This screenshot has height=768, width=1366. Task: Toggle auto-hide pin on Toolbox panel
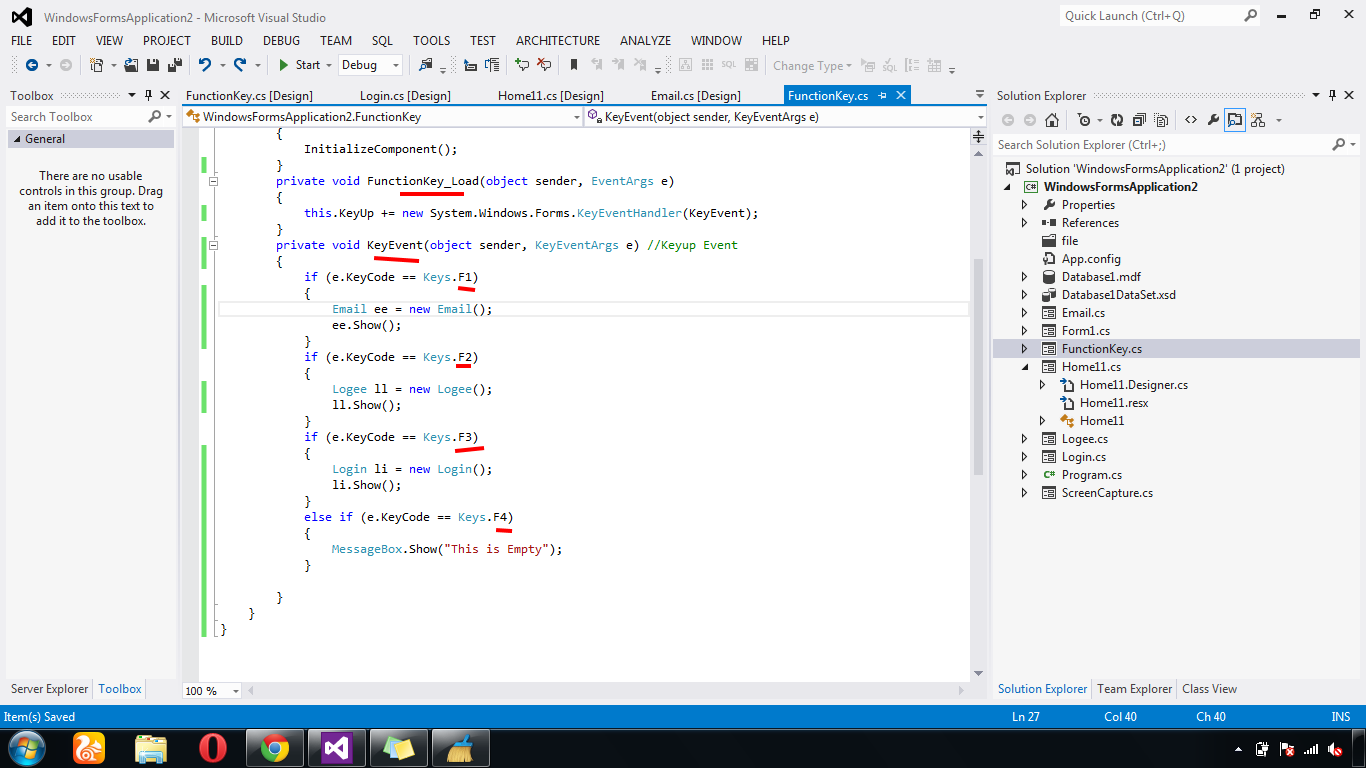[x=149, y=95]
